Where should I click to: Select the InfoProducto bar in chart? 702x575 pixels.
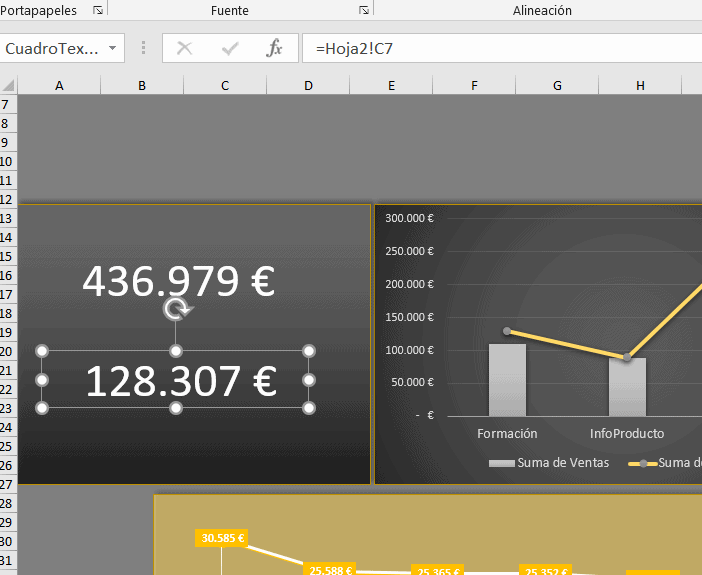(627, 387)
